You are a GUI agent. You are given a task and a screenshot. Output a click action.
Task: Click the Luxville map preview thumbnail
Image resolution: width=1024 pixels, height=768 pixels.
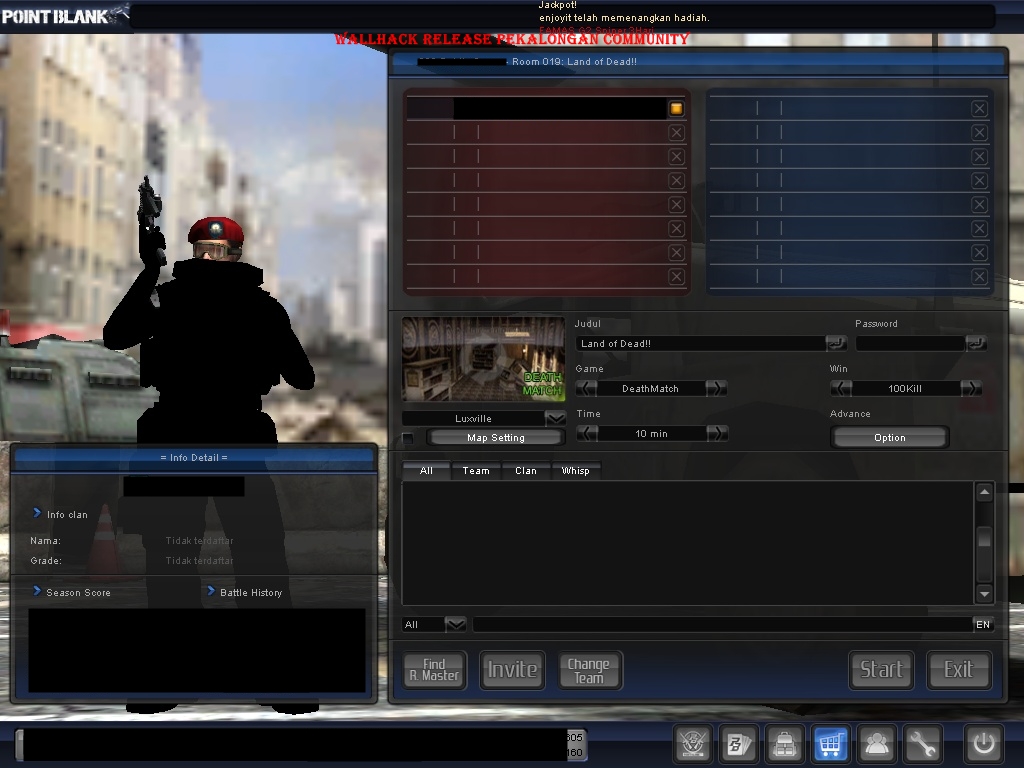(483, 359)
